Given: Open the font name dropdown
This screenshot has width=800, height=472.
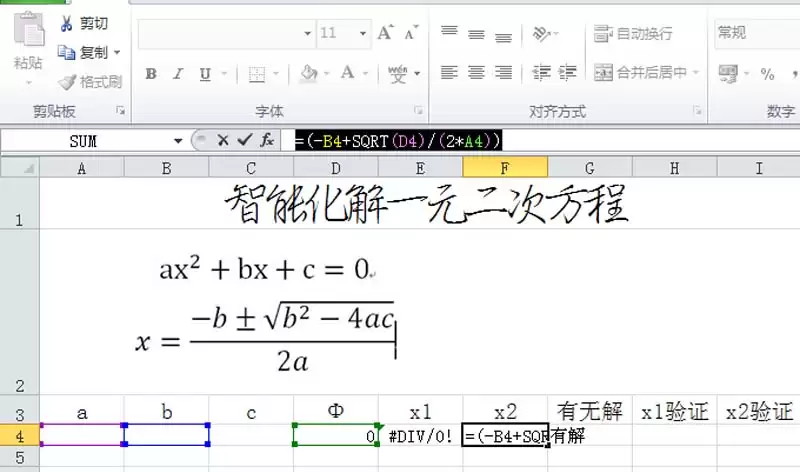Looking at the screenshot, I should (307, 33).
